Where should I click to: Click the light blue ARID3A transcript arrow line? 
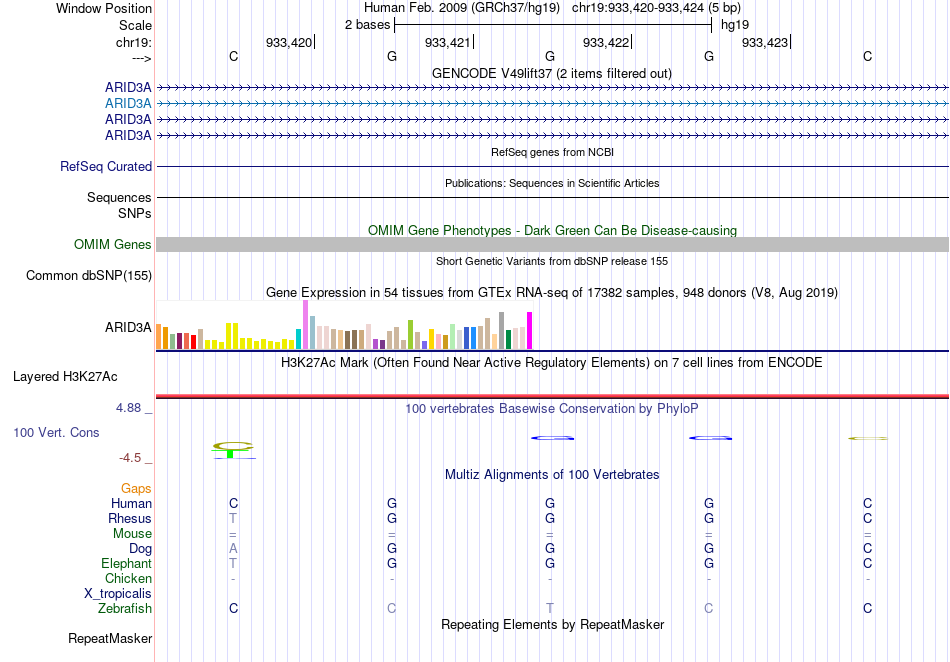552,104
